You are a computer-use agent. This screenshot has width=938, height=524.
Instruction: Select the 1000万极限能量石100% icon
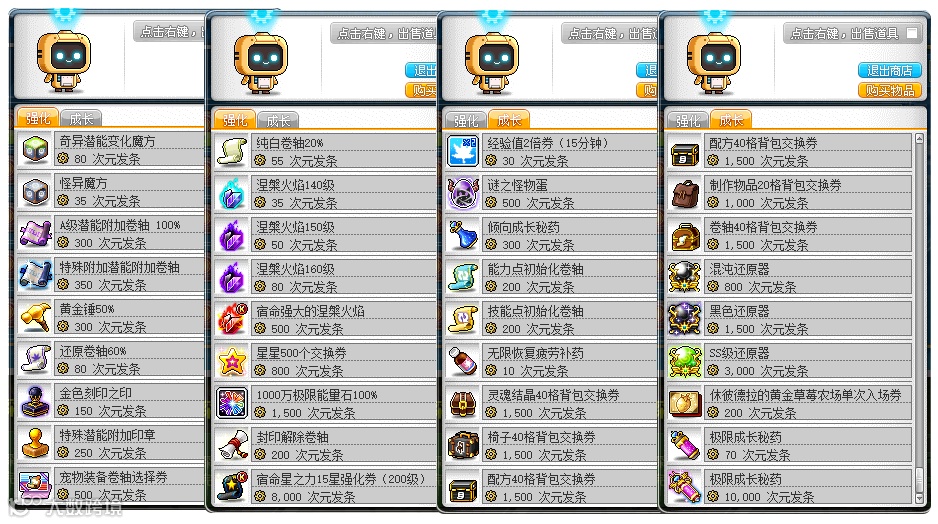coord(232,403)
